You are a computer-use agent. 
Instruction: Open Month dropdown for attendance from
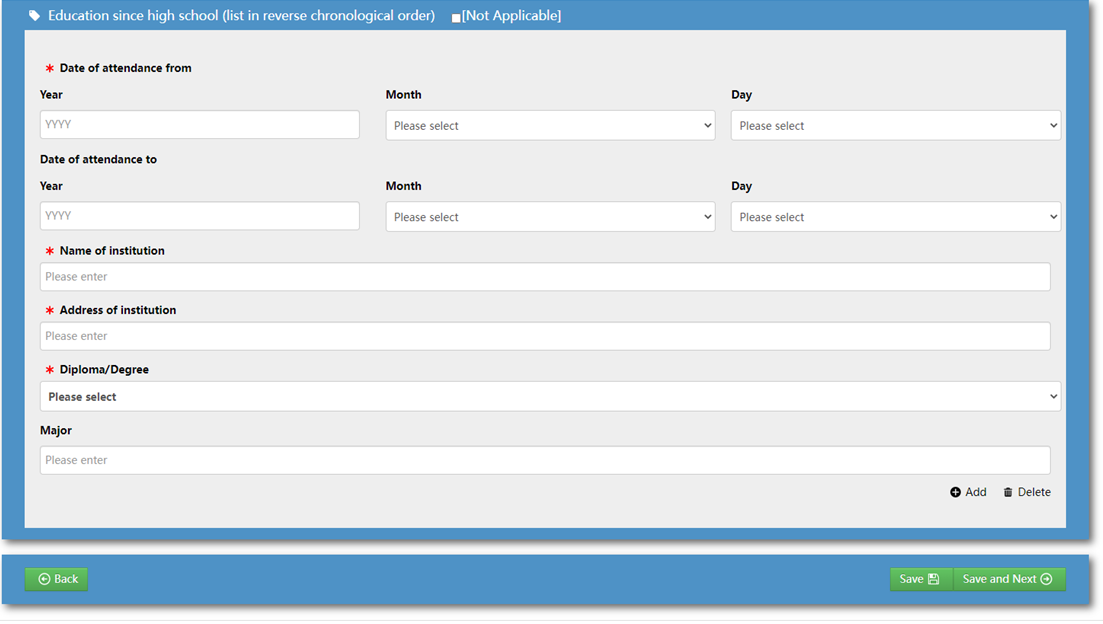pos(550,126)
